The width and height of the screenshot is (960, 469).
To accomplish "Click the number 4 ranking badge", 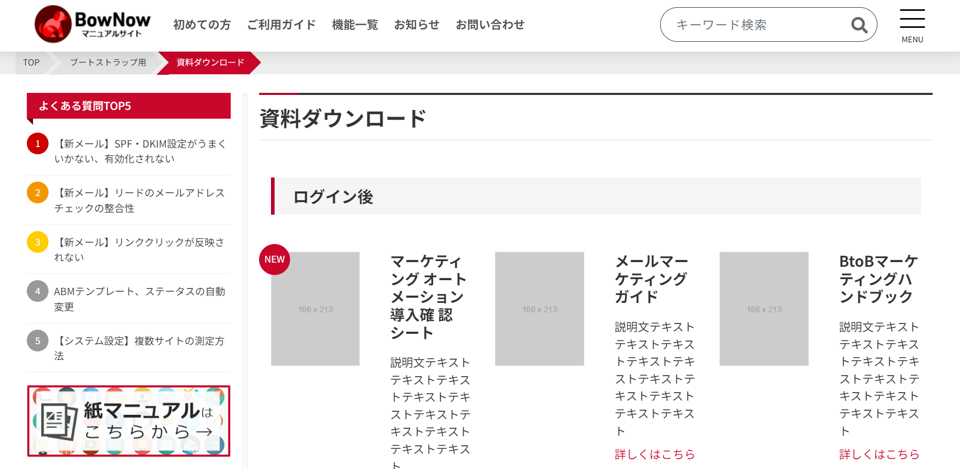I will click(x=37, y=291).
